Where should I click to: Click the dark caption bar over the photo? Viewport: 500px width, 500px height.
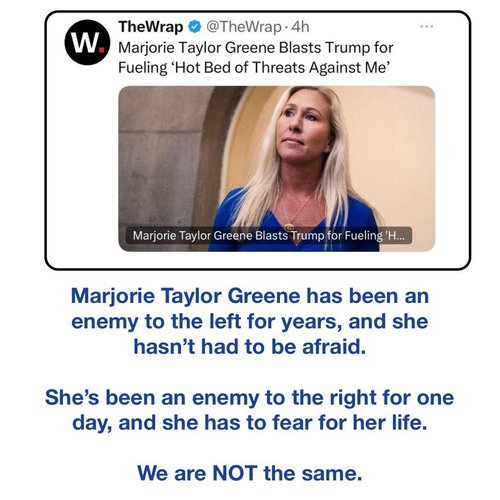(x=268, y=235)
